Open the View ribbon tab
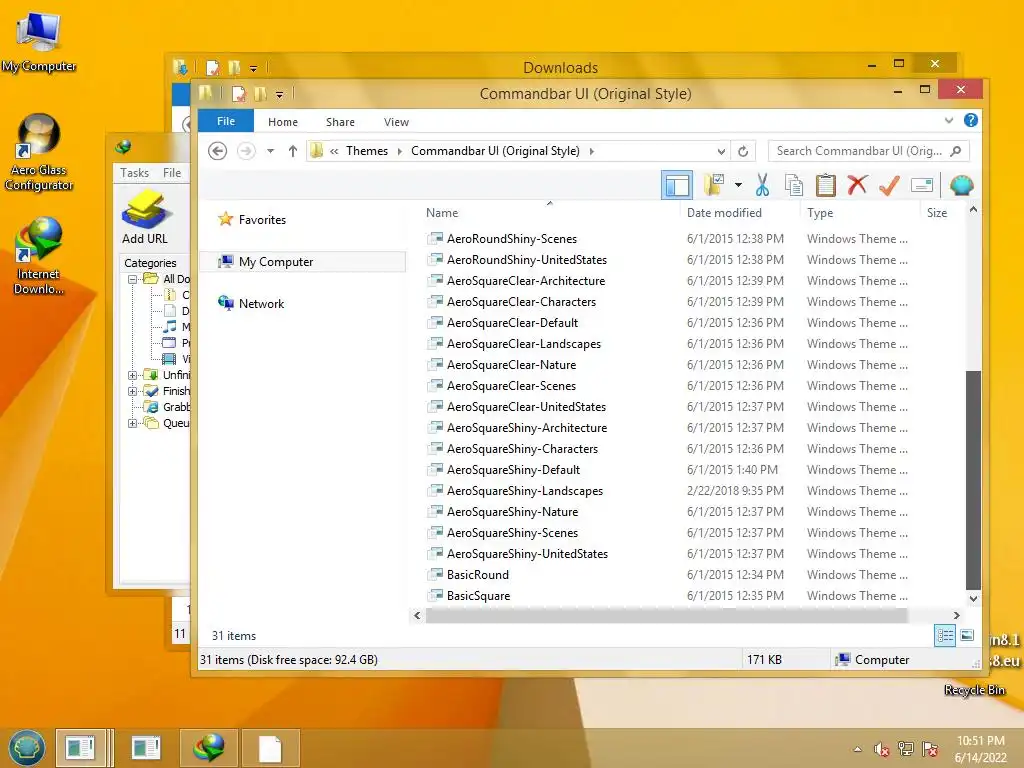The width and height of the screenshot is (1024, 768). click(396, 122)
